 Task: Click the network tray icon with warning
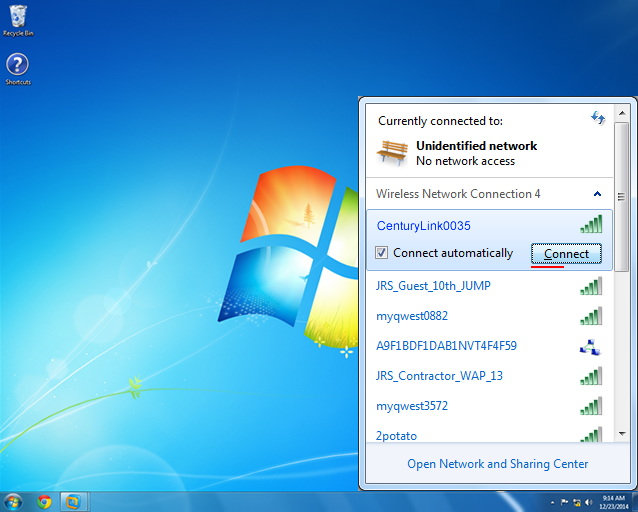pyautogui.click(x=577, y=502)
